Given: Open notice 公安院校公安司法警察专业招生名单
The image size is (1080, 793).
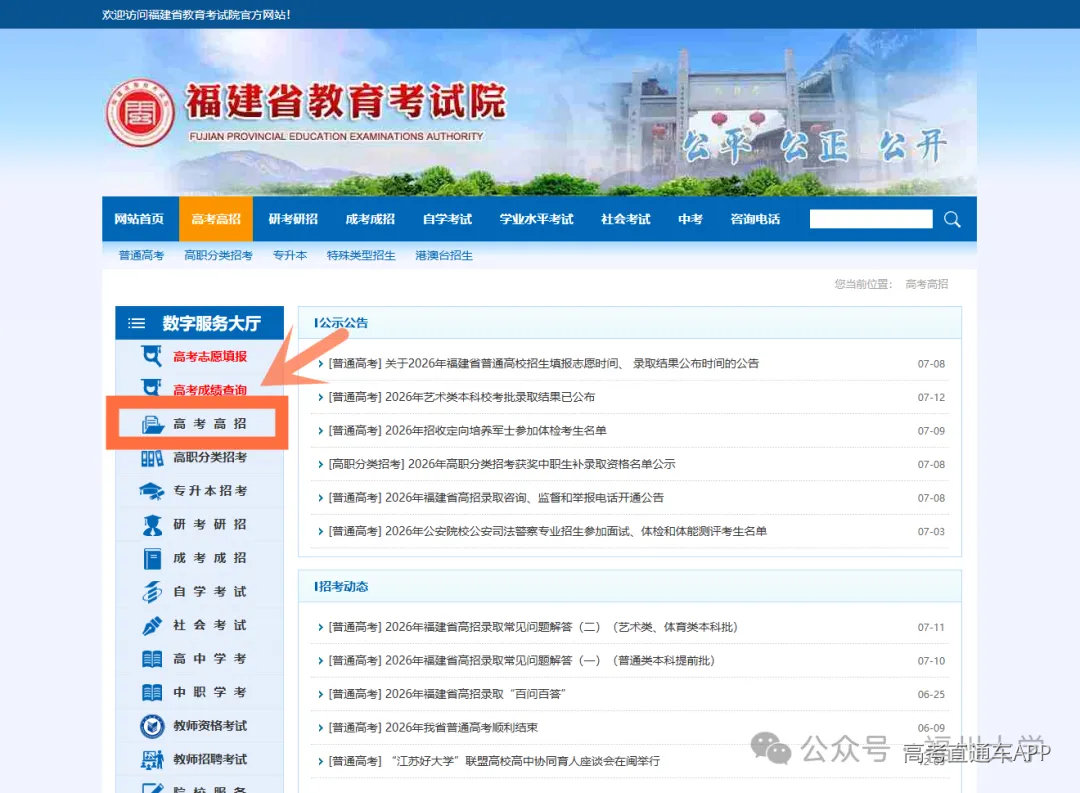Looking at the screenshot, I should (x=548, y=531).
